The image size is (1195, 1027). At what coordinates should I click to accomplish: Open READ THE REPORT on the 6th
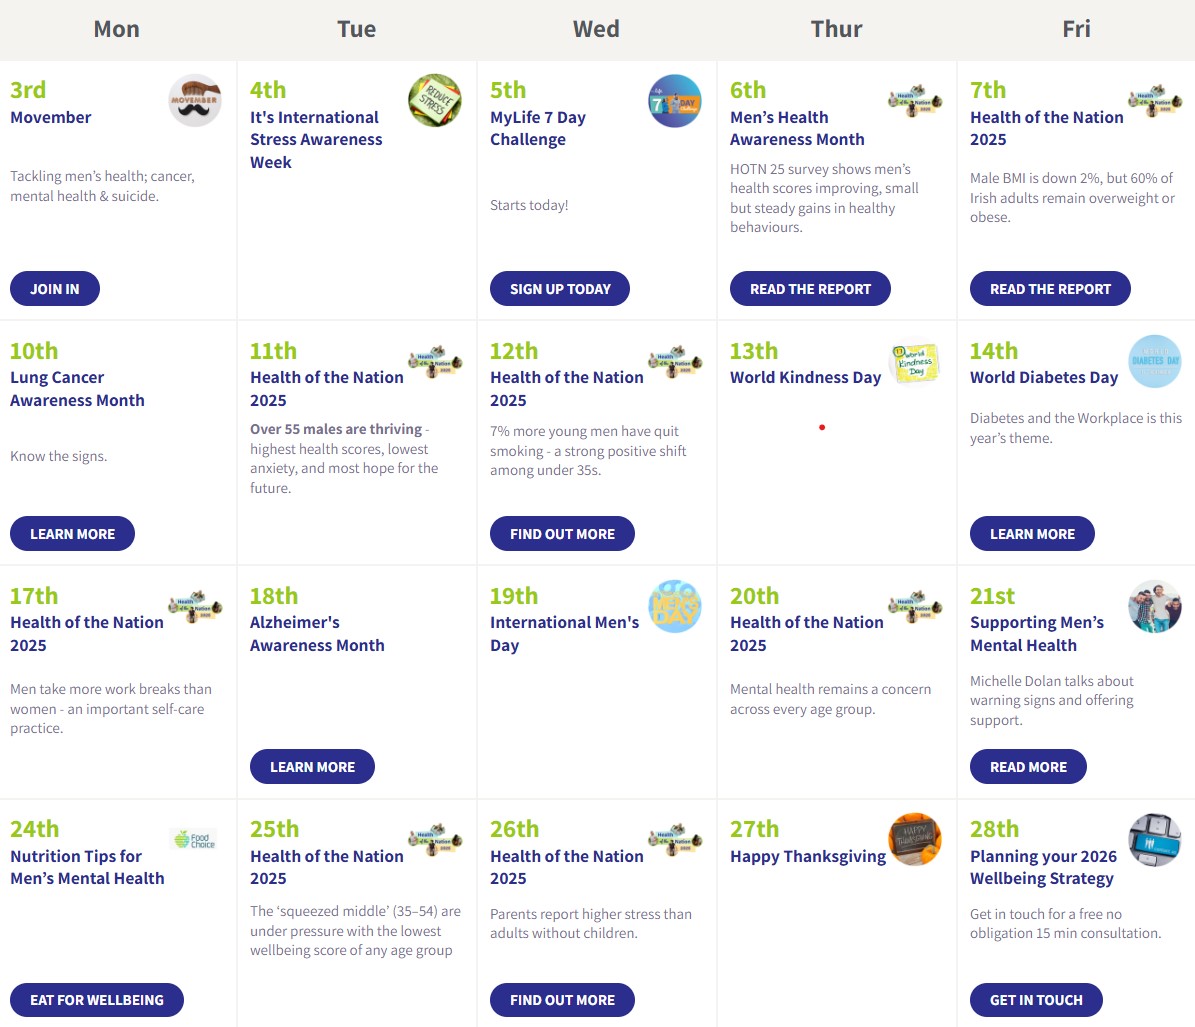point(810,289)
